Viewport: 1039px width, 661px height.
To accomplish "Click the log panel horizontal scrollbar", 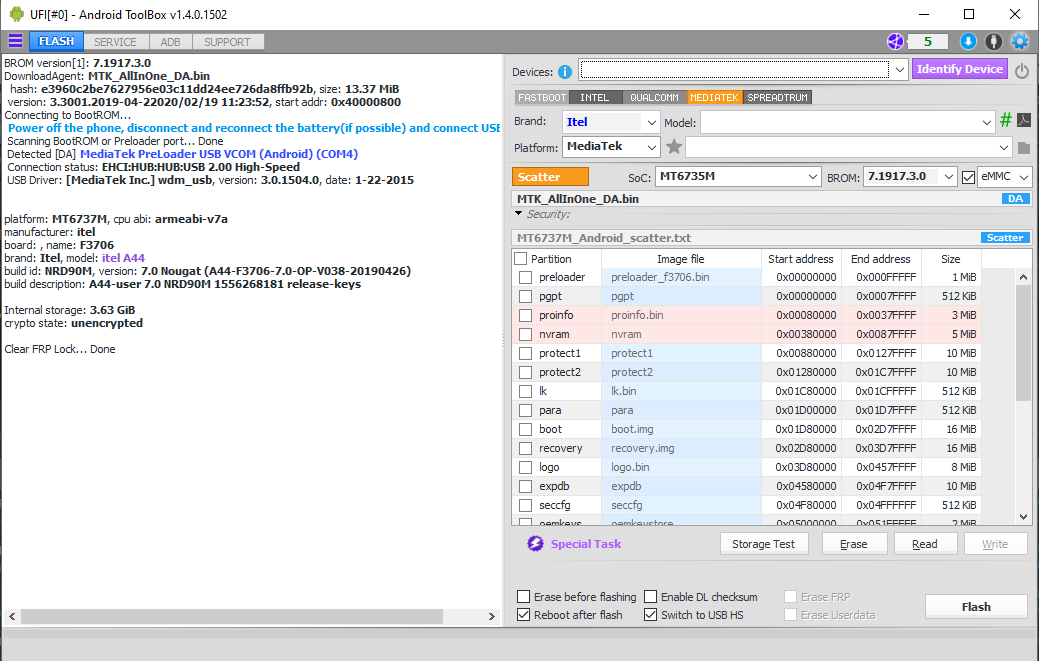I will [x=232, y=616].
